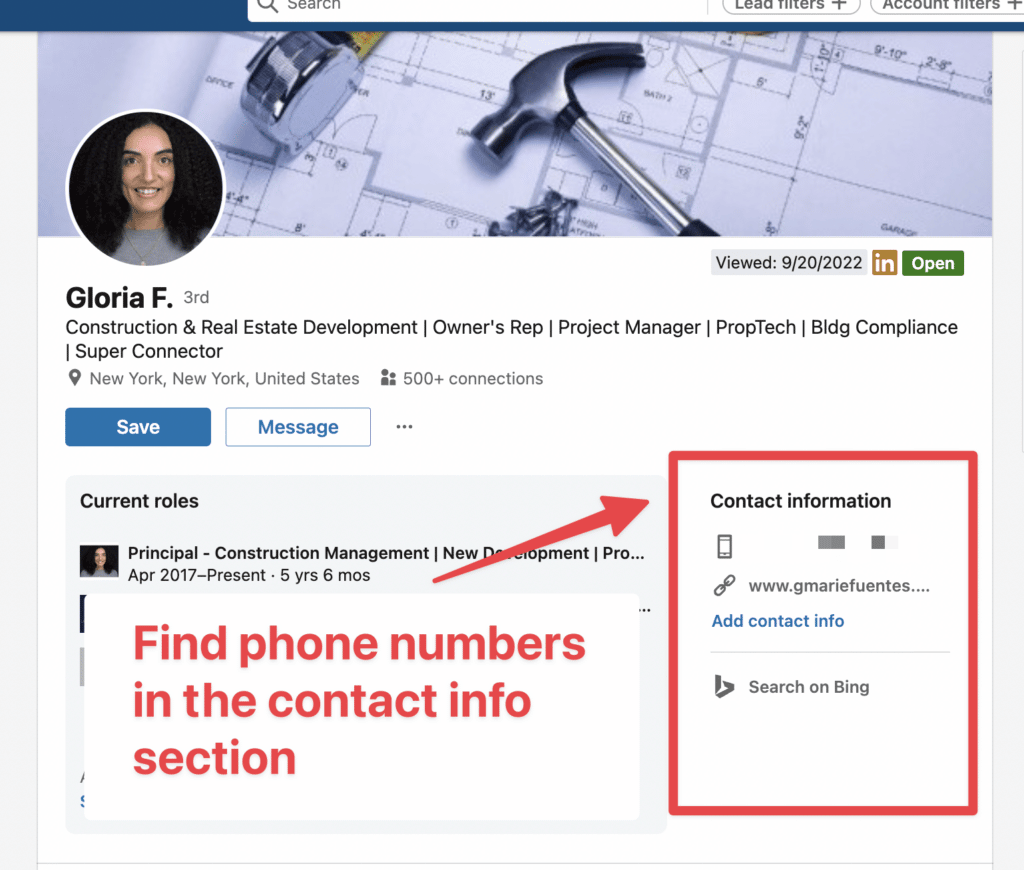Click the orange LinkedIn badge icon
This screenshot has width=1024, height=870.
point(884,262)
